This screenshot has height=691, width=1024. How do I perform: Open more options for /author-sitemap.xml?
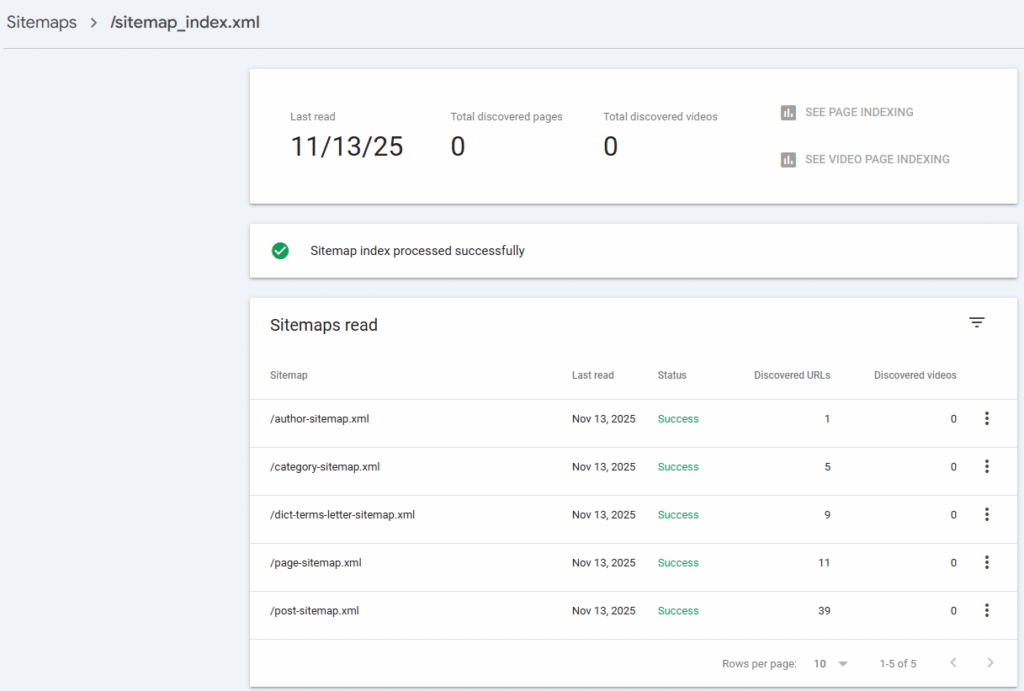point(986,419)
